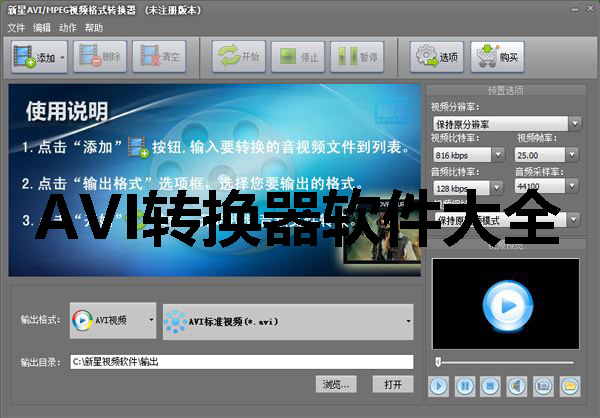The image size is (600, 418).
Task: Expand the 128 kbps audio bitrate dropdown
Action: pyautogui.click(x=497, y=188)
